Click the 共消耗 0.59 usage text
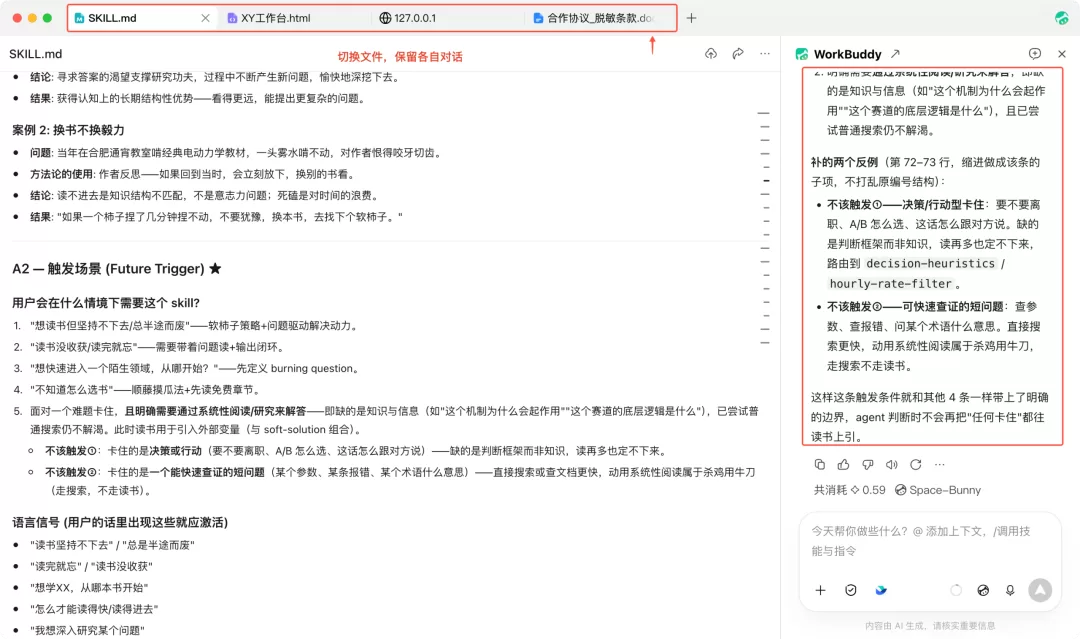This screenshot has width=1080, height=639. tap(849, 490)
